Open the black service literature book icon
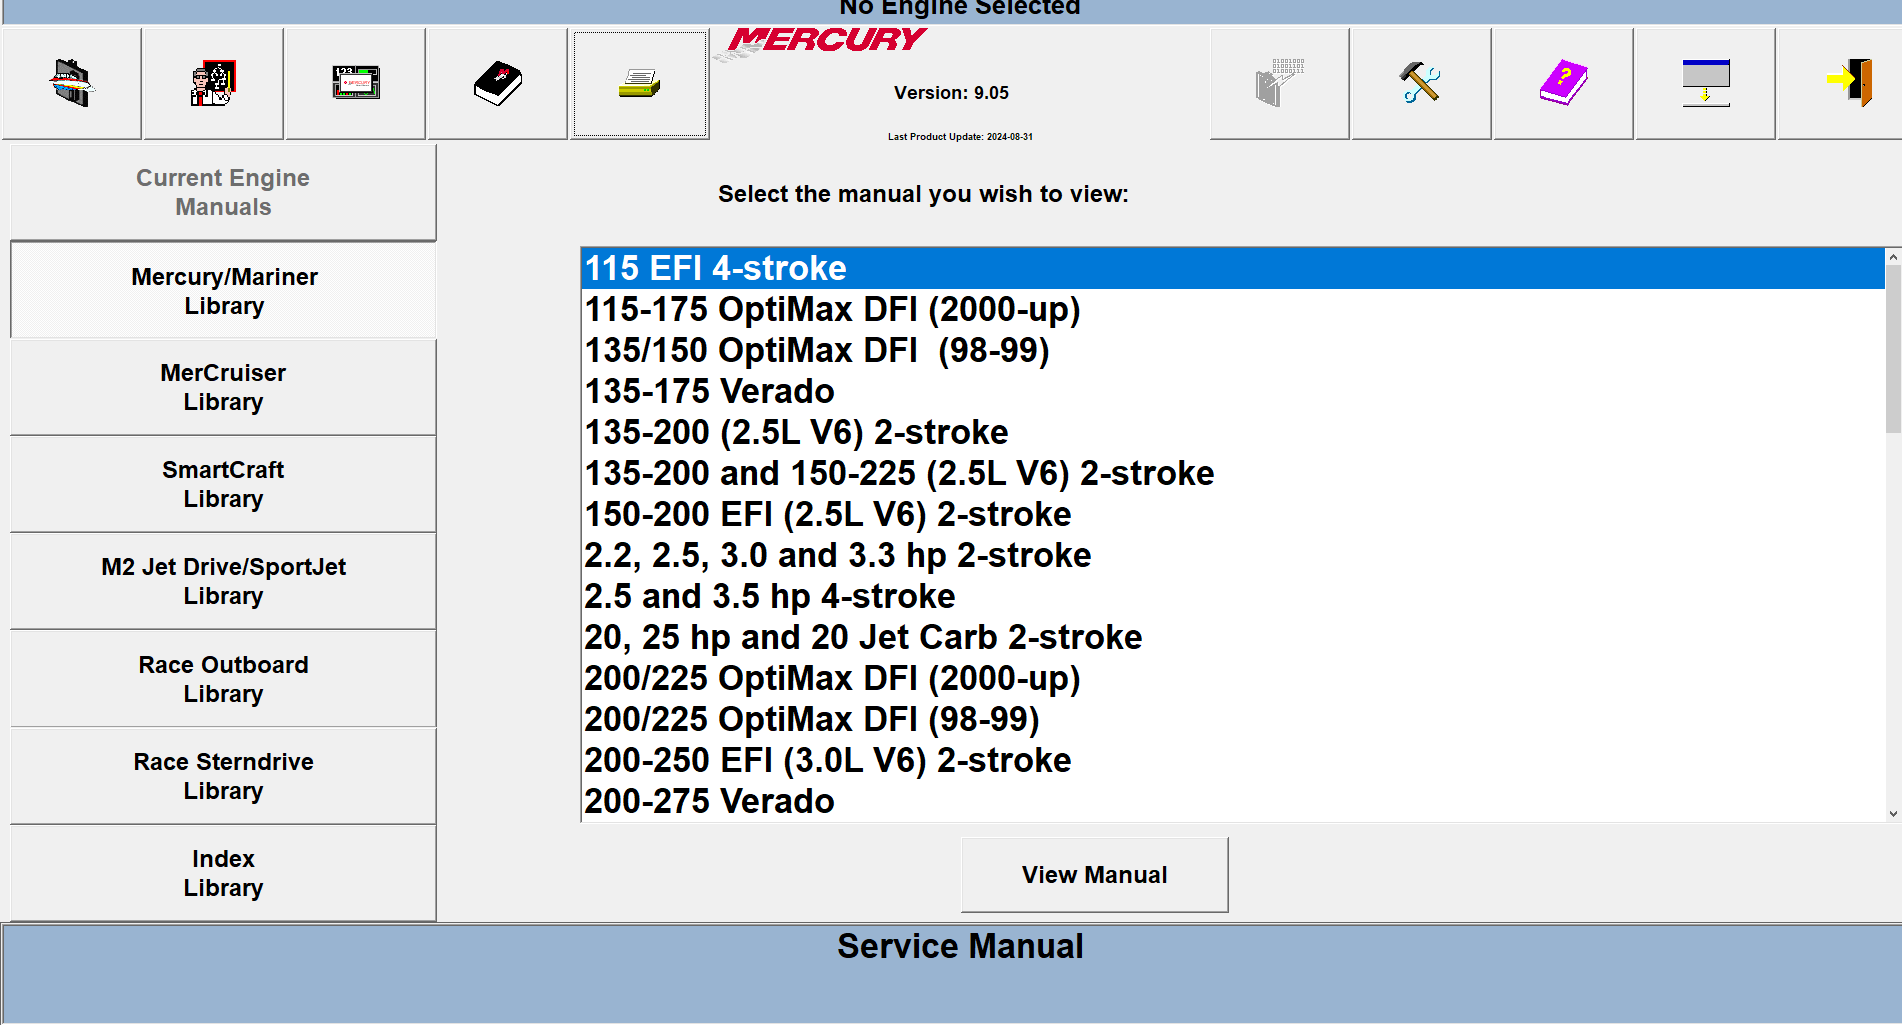Screen dimensions: 1902x1025 pos(497,83)
